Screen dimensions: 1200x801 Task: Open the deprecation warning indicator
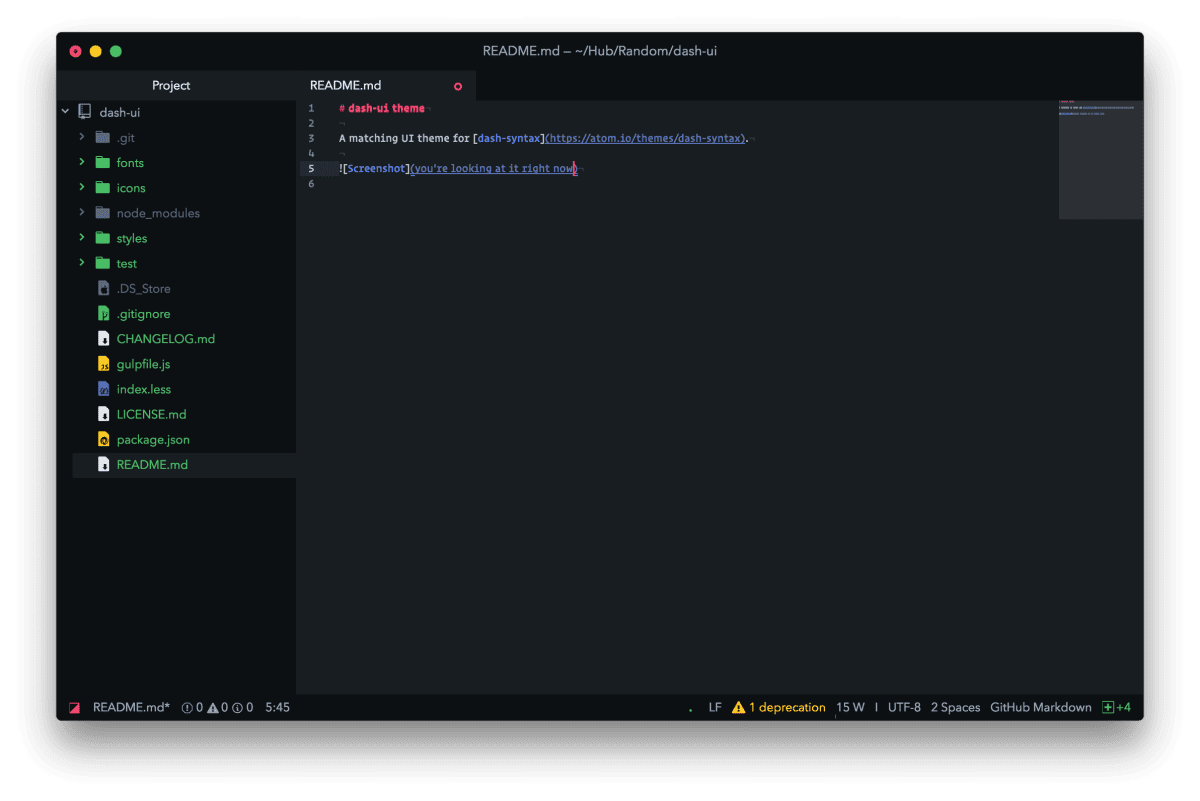(x=779, y=707)
